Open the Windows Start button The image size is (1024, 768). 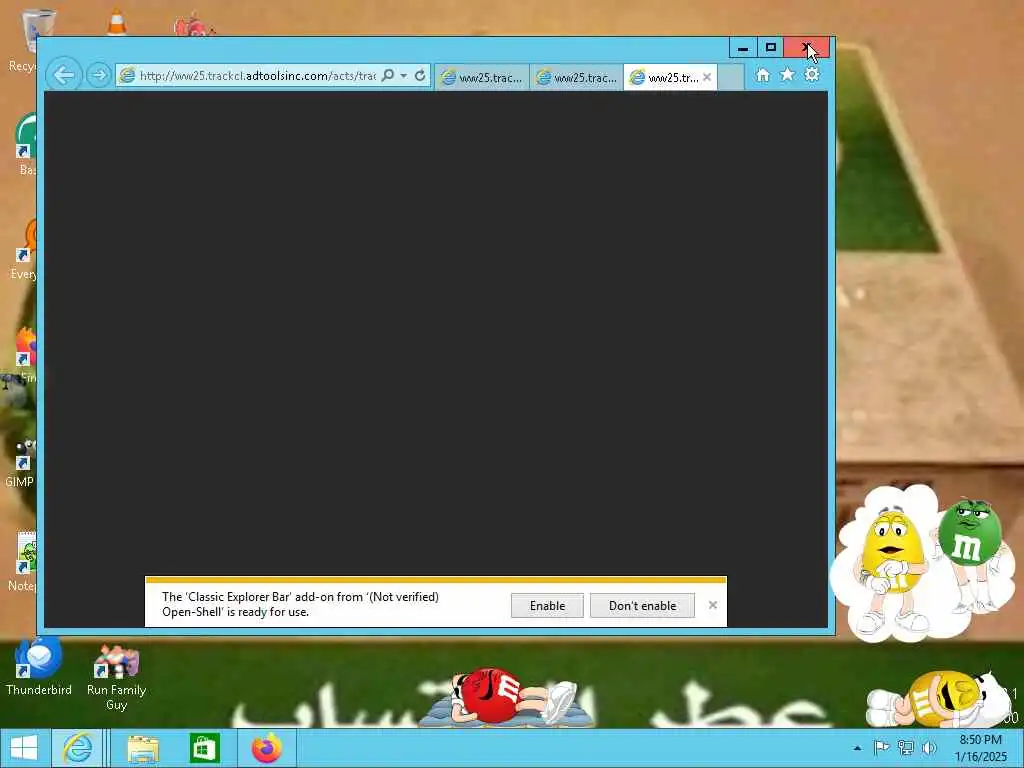point(24,748)
